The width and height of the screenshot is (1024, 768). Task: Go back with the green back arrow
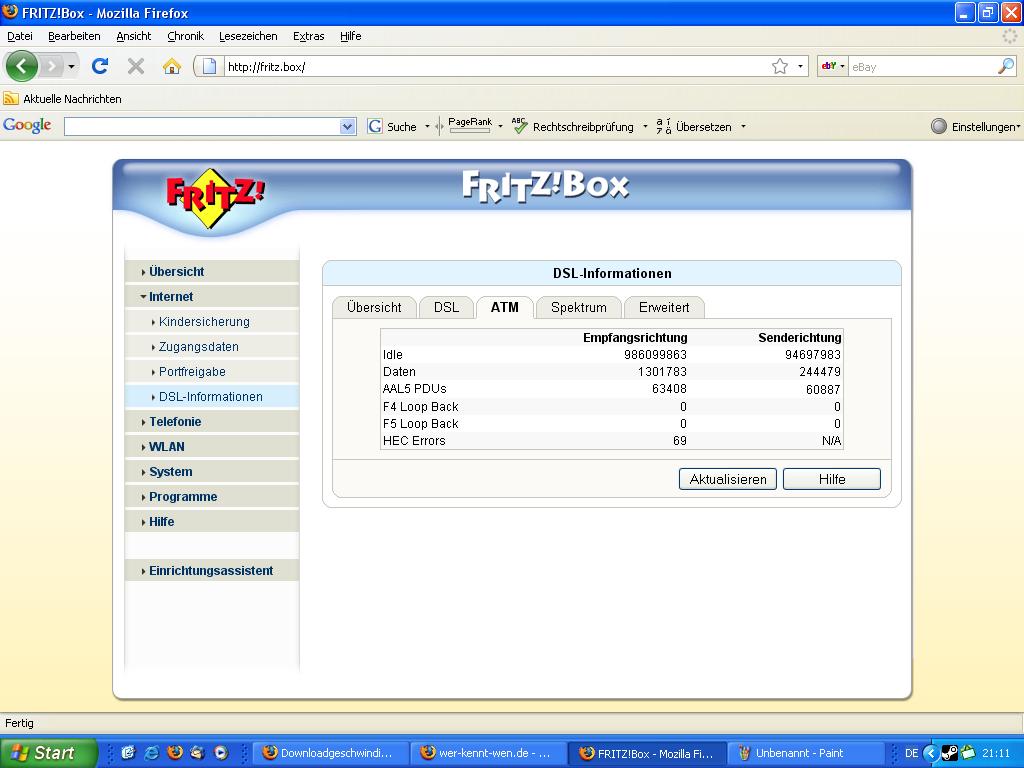[22, 66]
